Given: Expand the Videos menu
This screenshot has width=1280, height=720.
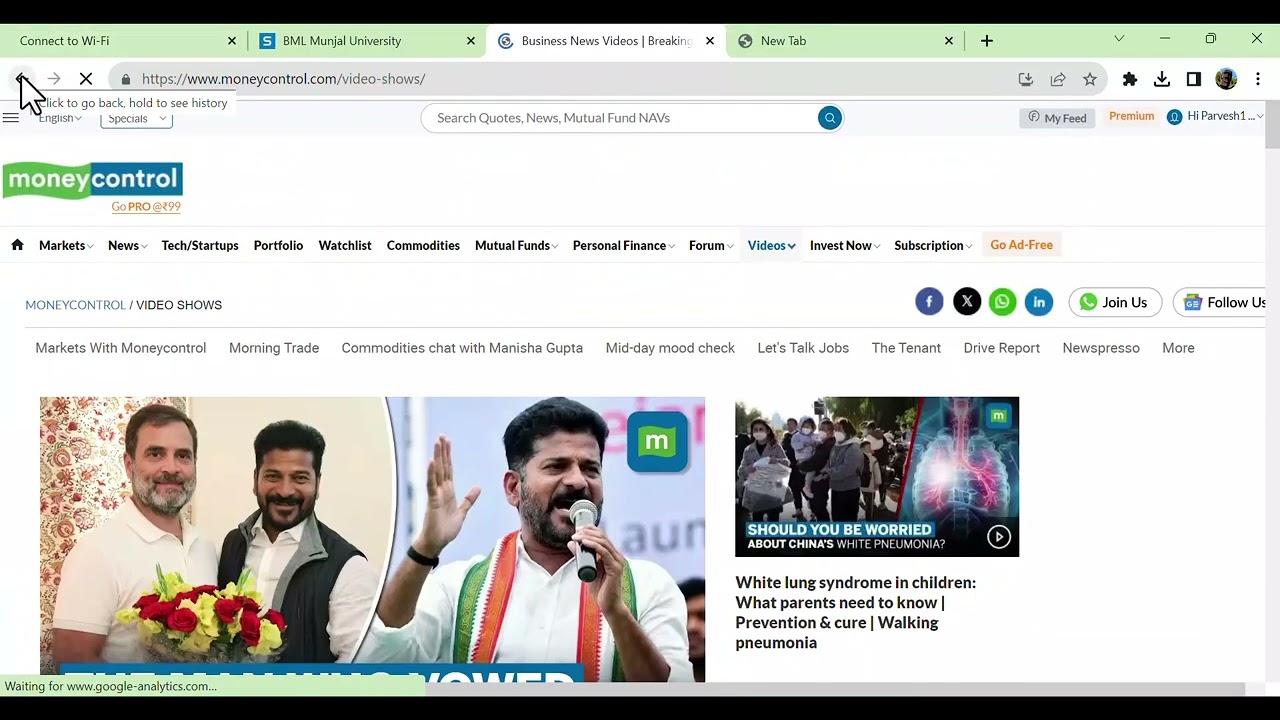Looking at the screenshot, I should pyautogui.click(x=771, y=245).
